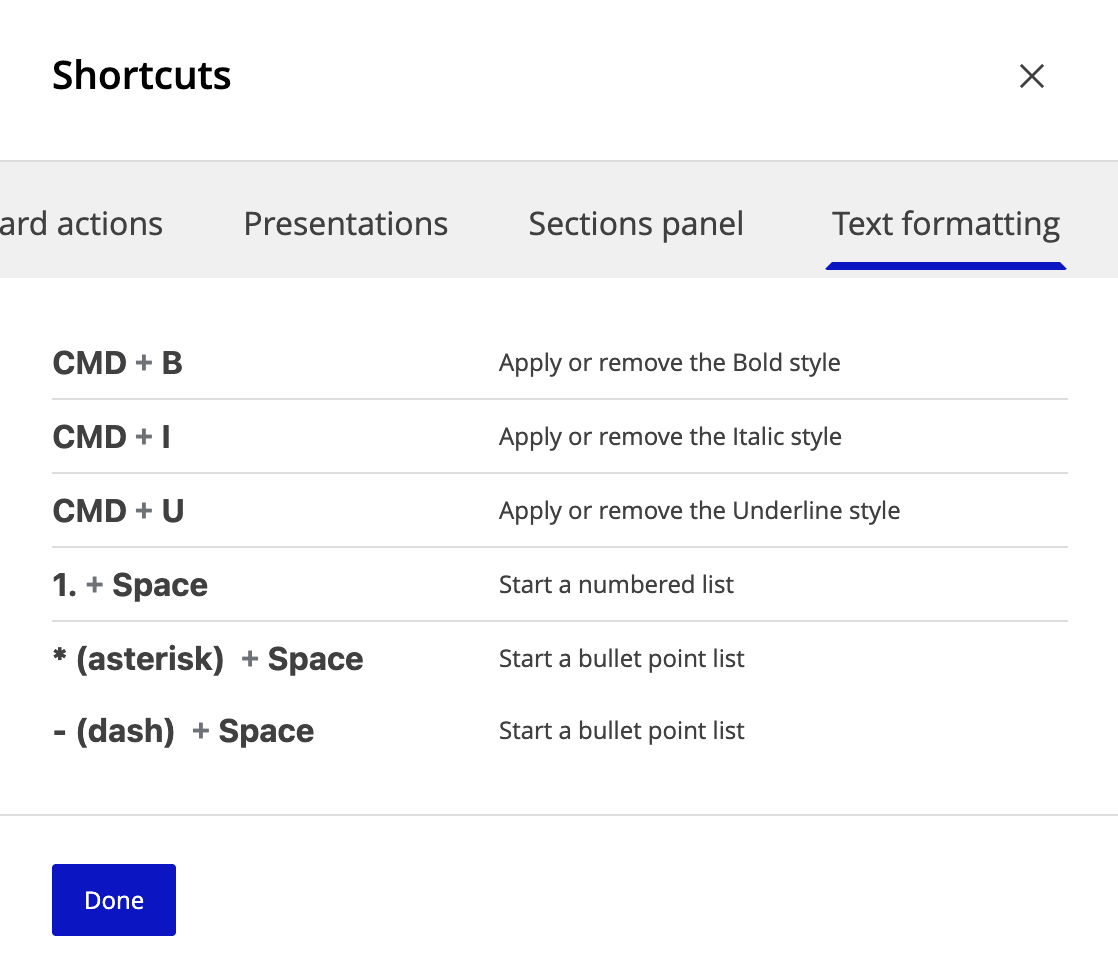Click 'Start a numbered list' description
Screen dimensions: 1118x972
pyautogui.click(x=616, y=585)
